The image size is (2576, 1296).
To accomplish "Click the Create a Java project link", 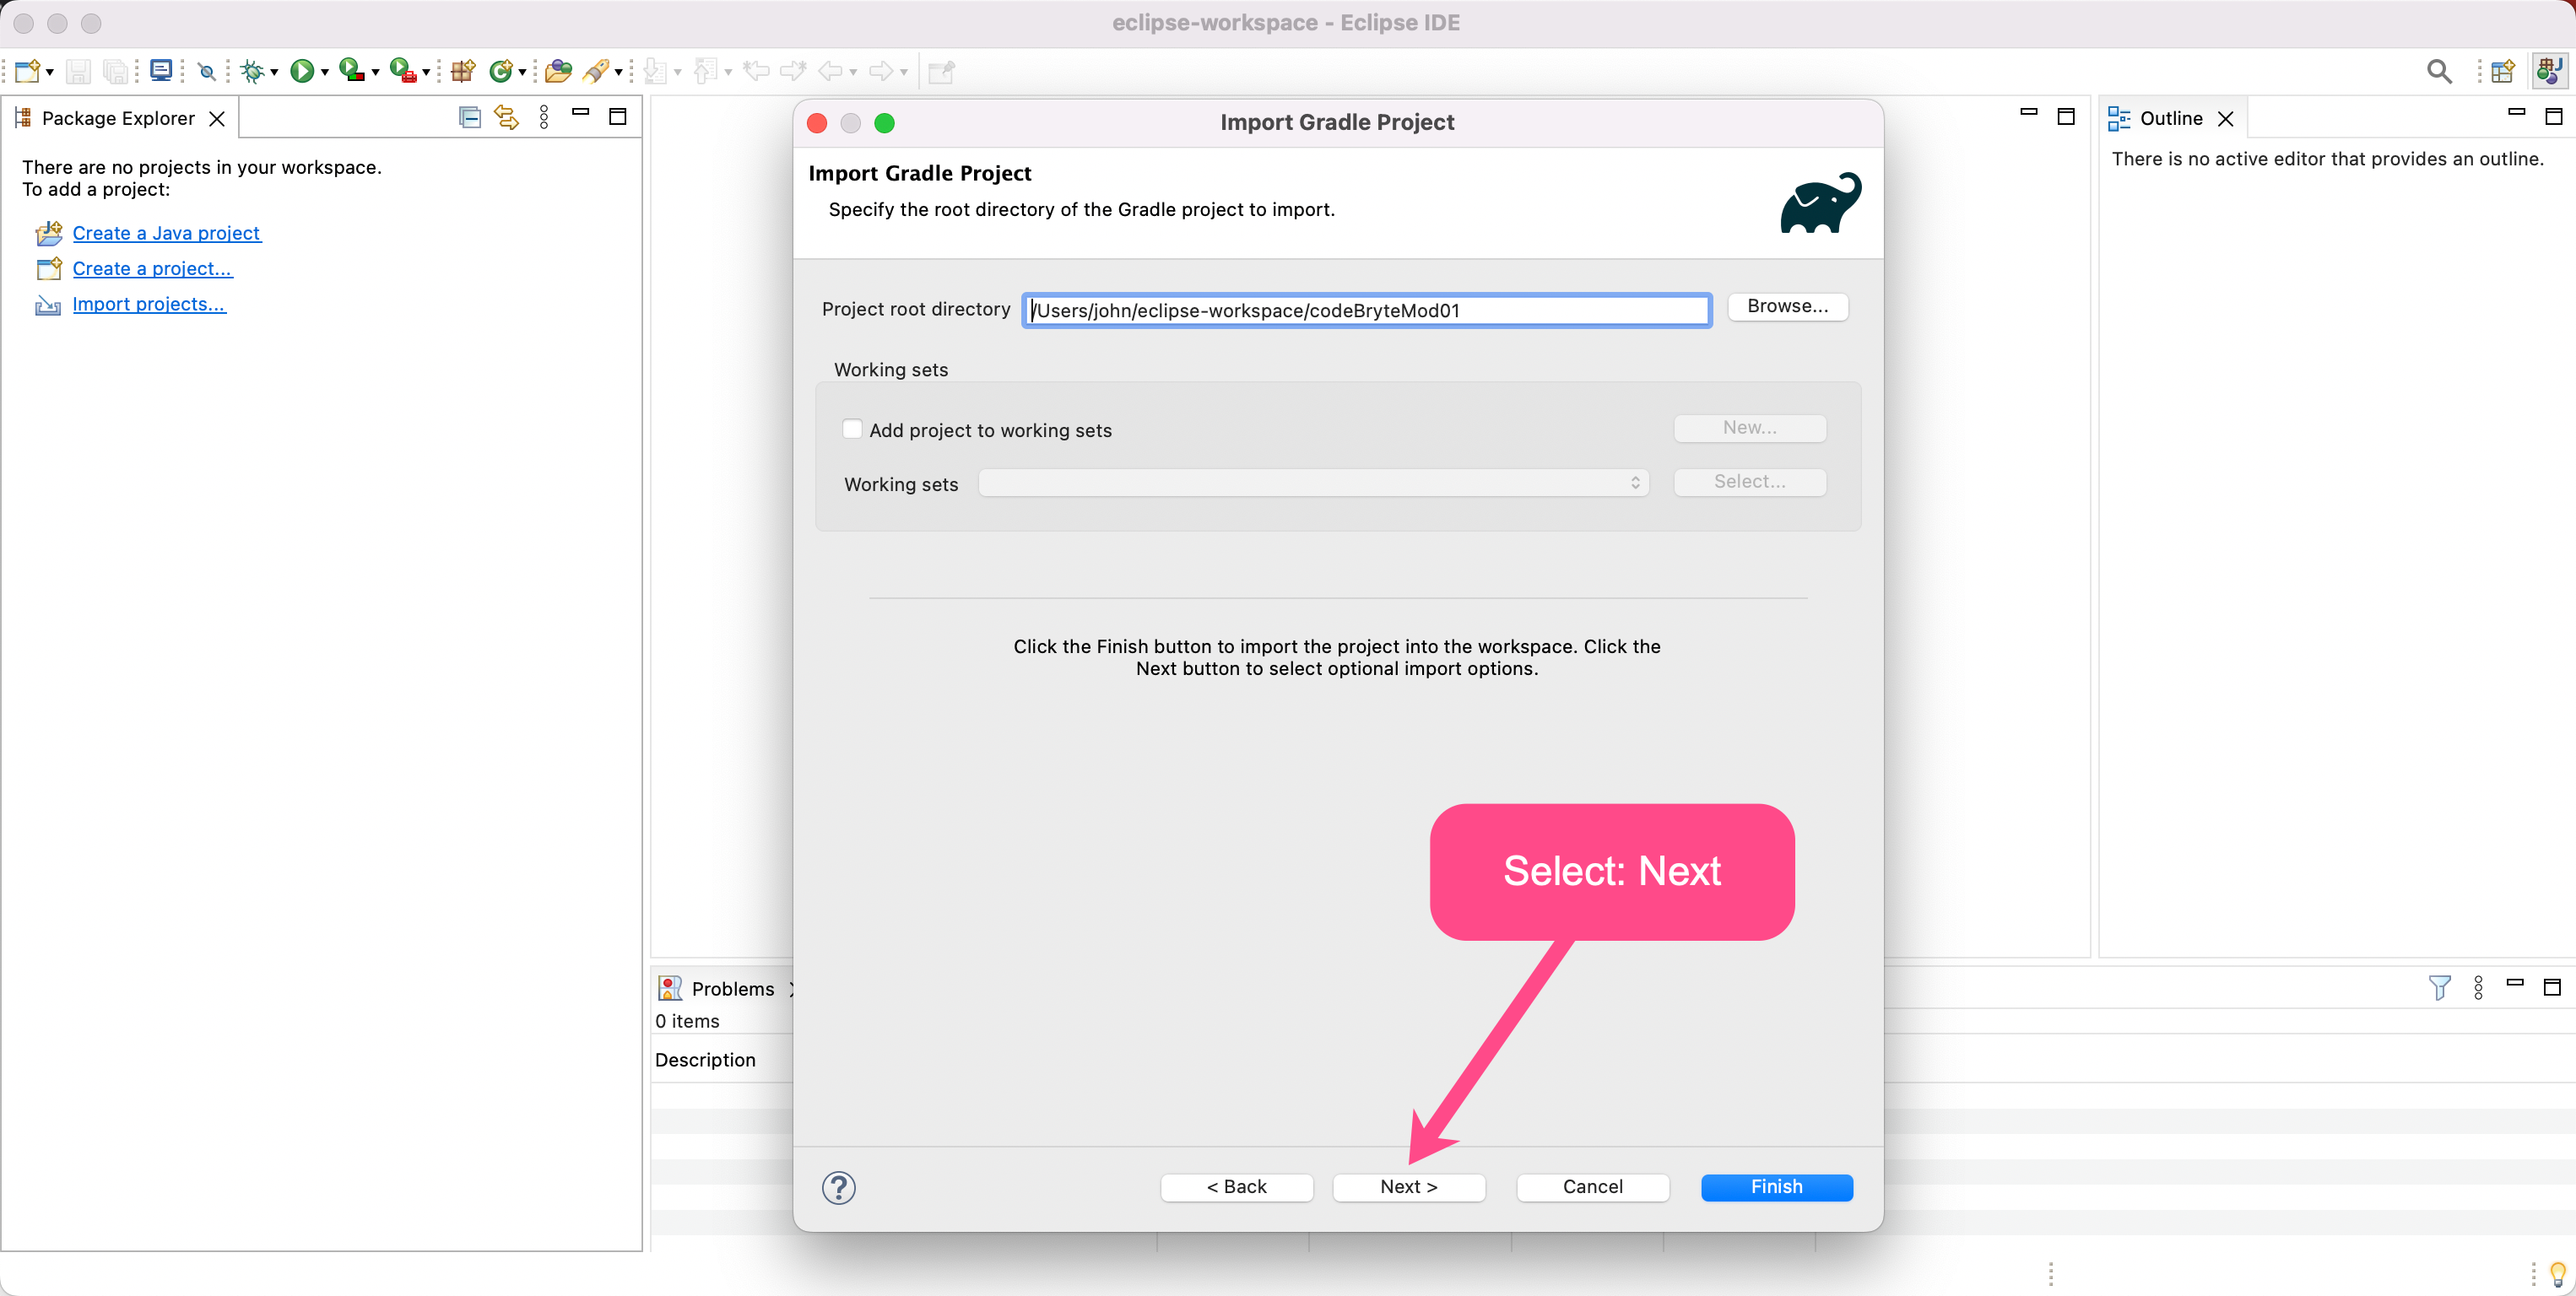I will coord(166,233).
